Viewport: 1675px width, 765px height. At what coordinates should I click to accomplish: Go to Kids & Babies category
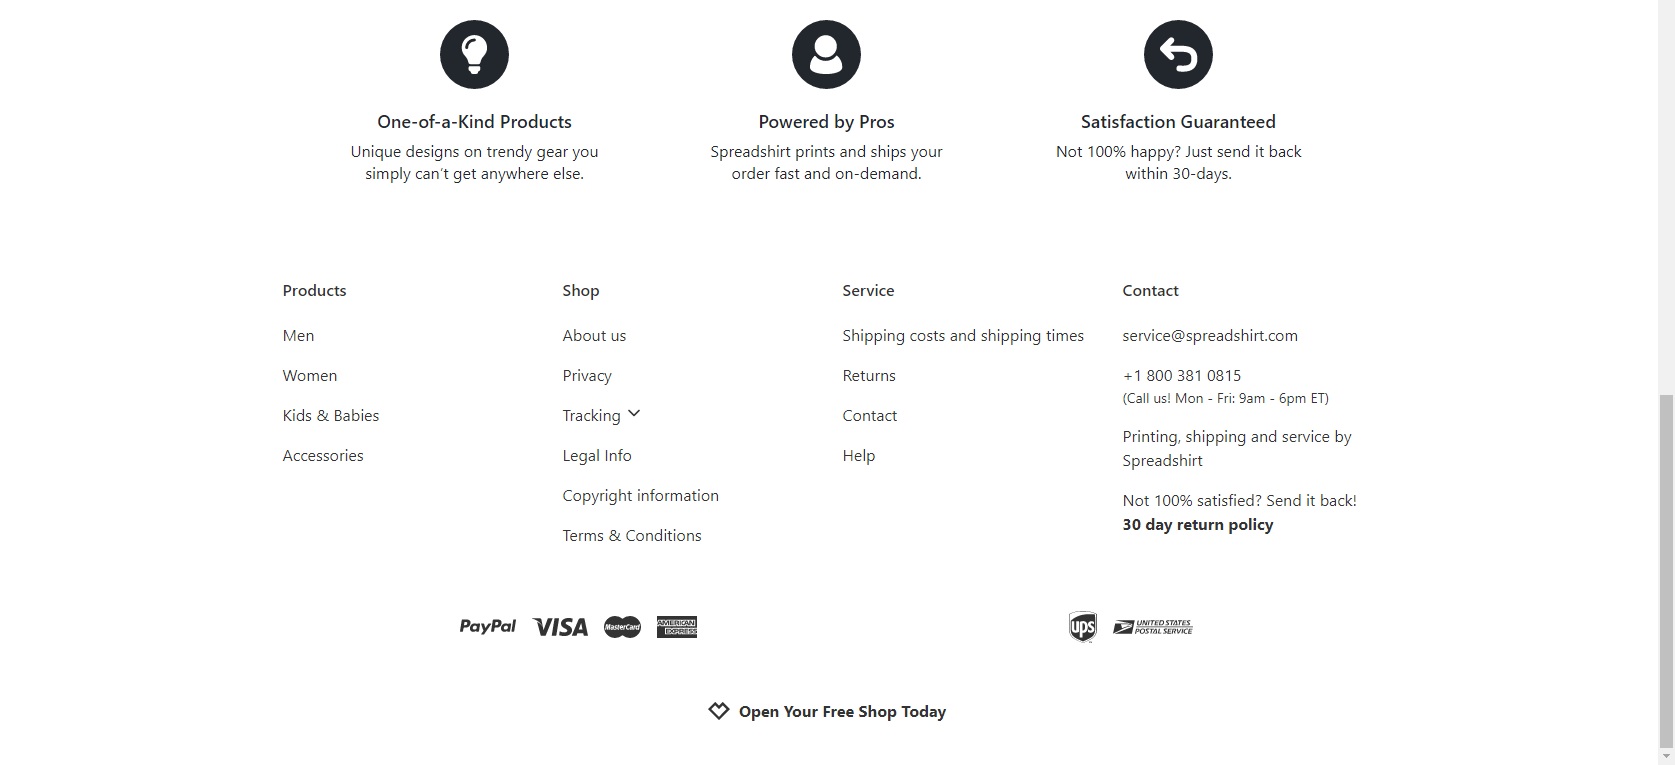click(331, 416)
